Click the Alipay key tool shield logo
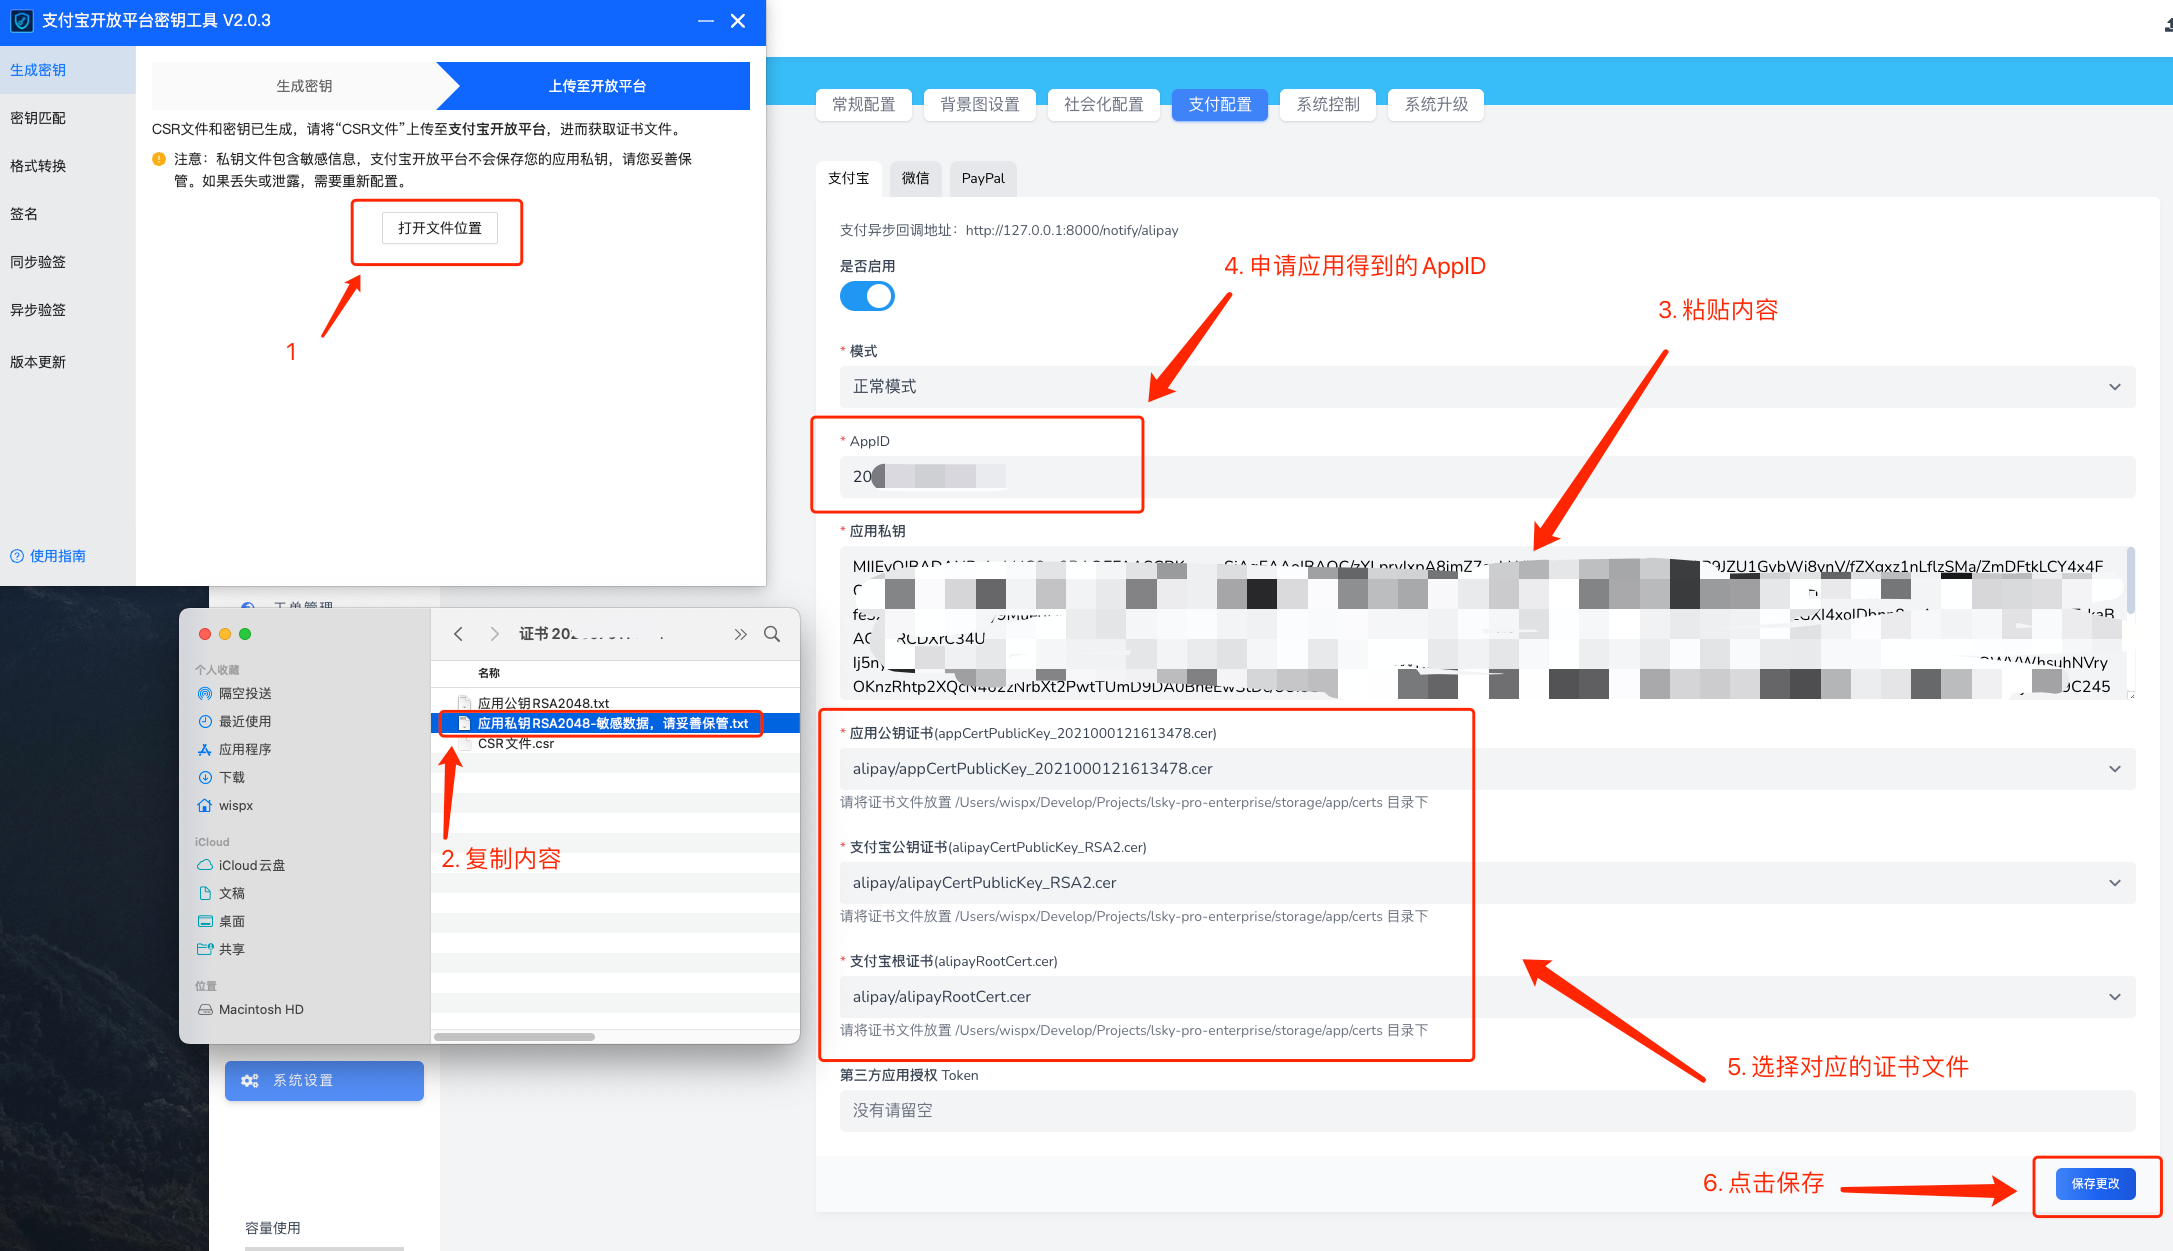Screen dimensions: 2173x1251 click(x=21, y=21)
